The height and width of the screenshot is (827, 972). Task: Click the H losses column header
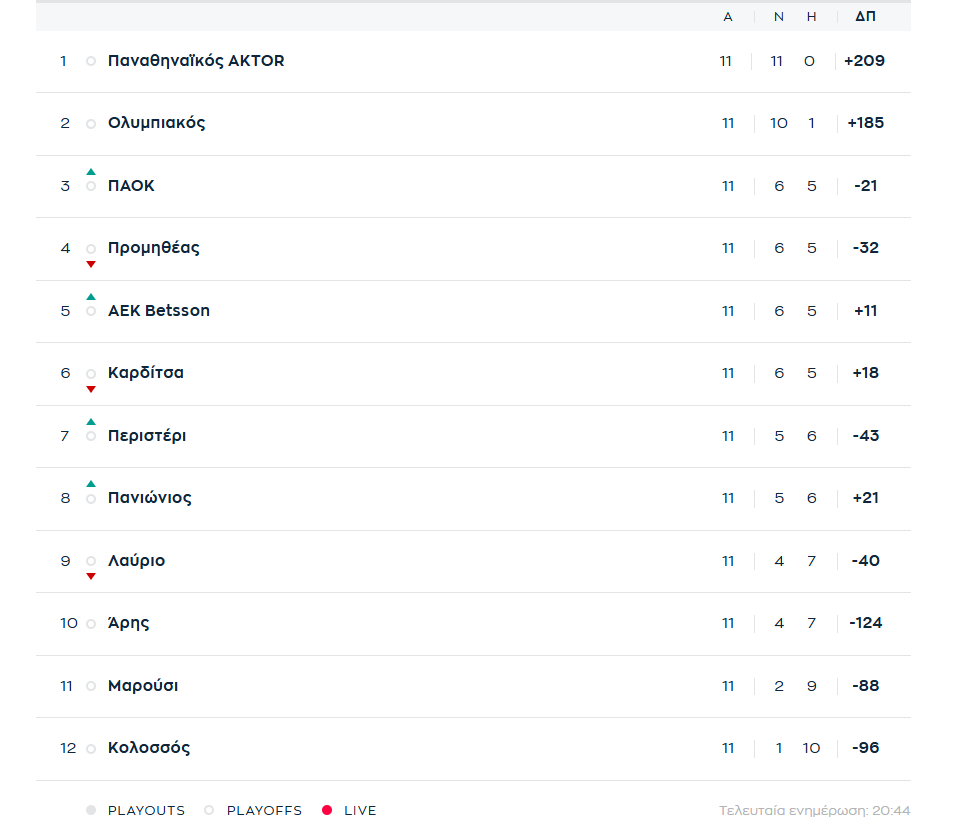click(811, 17)
